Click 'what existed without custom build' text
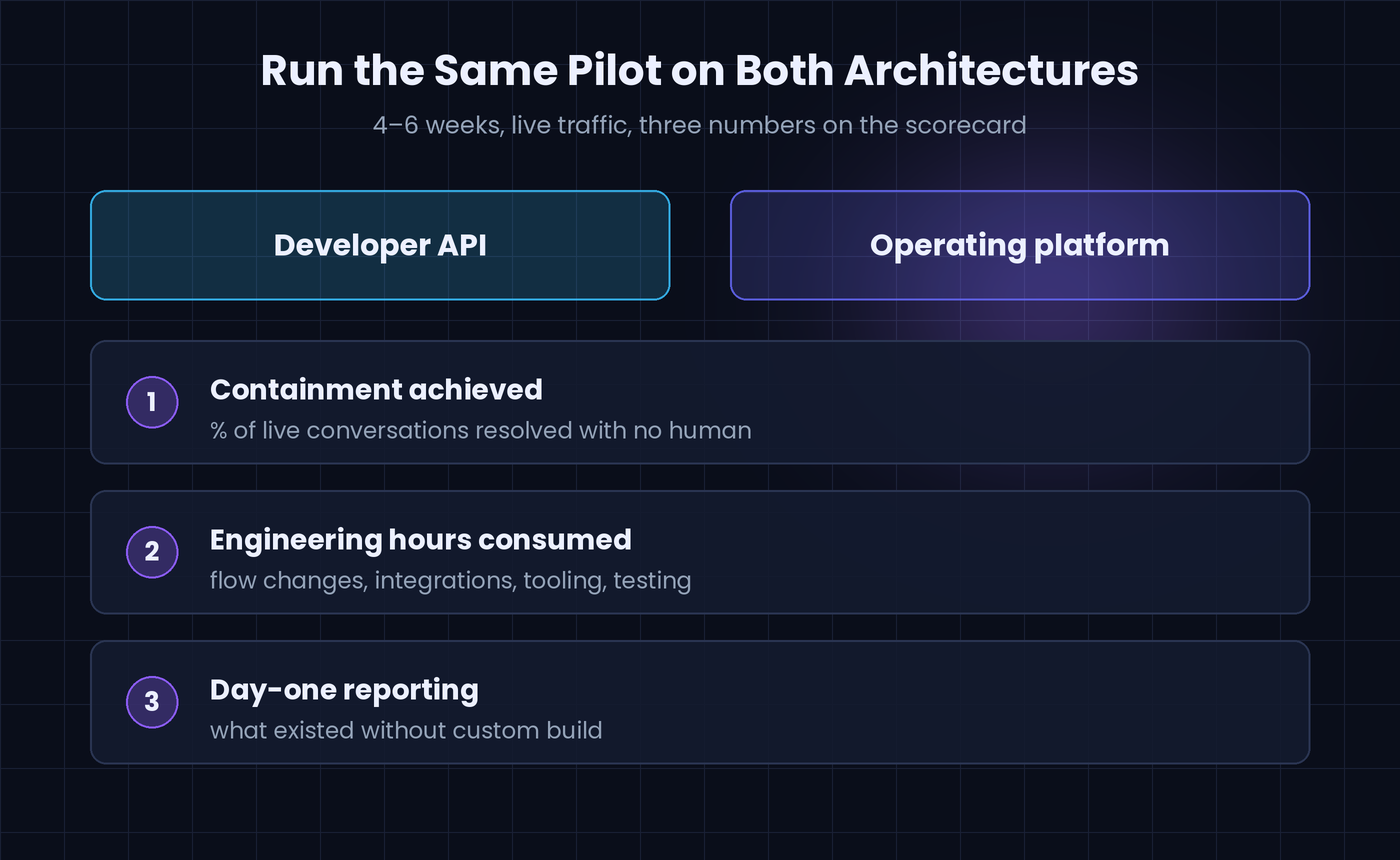1400x860 pixels. pos(406,730)
